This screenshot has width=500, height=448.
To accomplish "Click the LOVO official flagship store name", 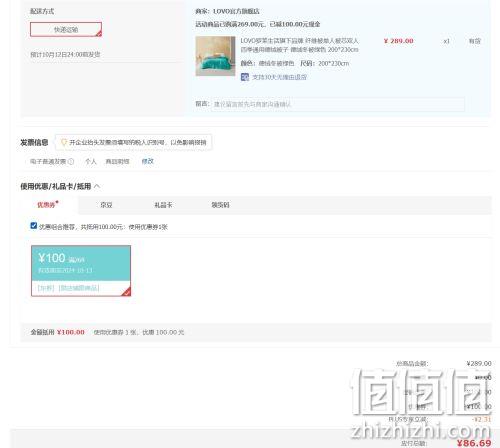I will coord(236,11).
